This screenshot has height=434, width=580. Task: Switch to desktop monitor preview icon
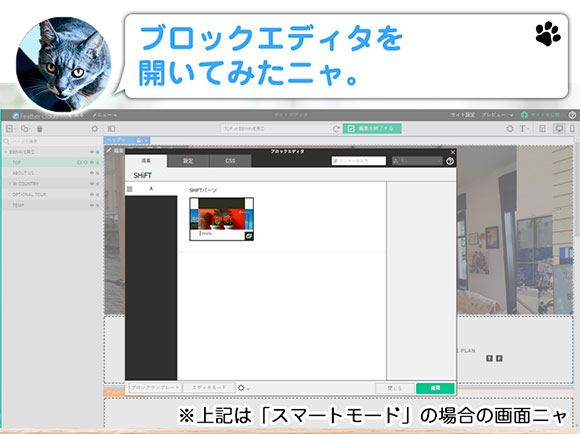pyautogui.click(x=559, y=128)
